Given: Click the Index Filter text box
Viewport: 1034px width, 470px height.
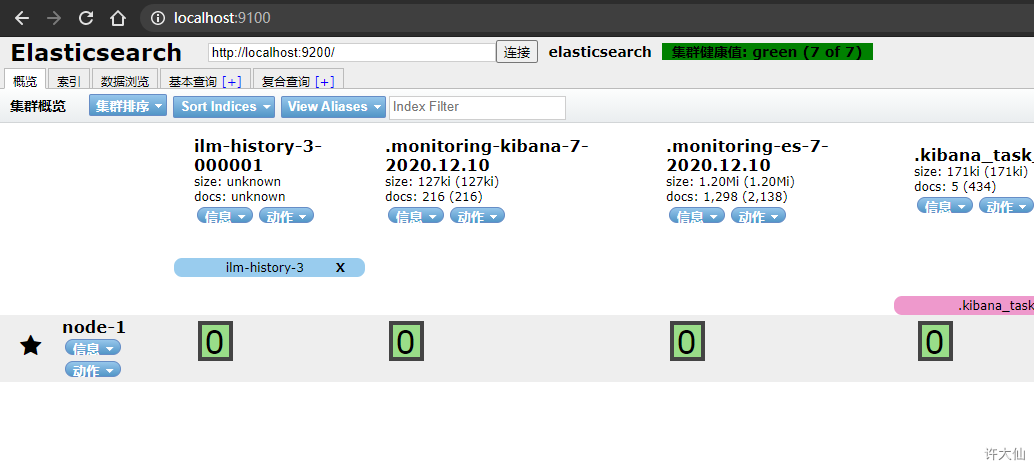Looking at the screenshot, I should coord(477,107).
